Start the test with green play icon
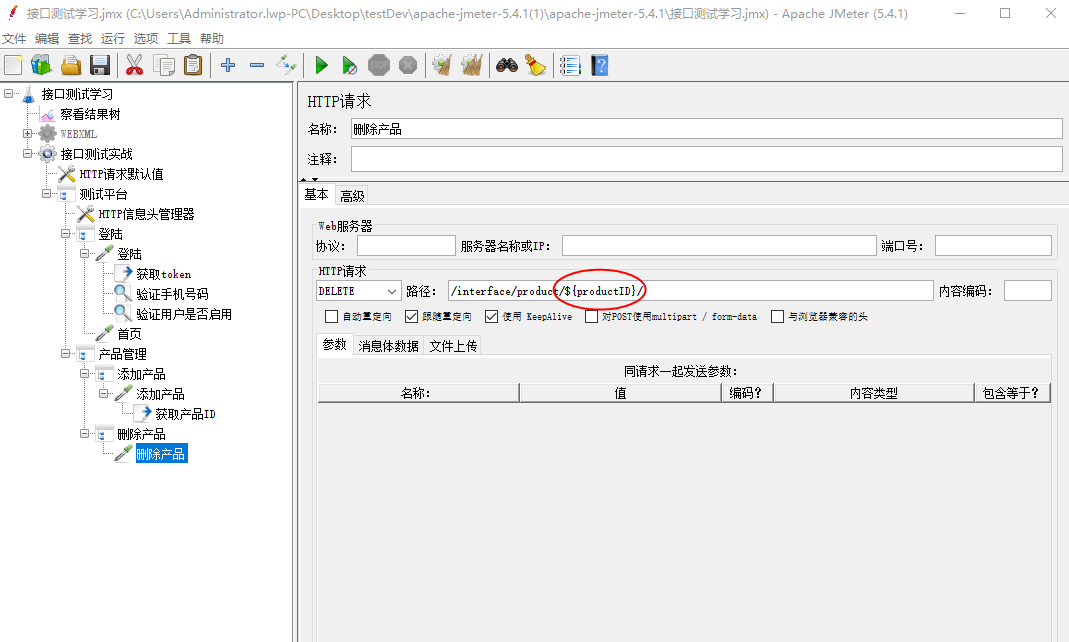 coord(321,65)
